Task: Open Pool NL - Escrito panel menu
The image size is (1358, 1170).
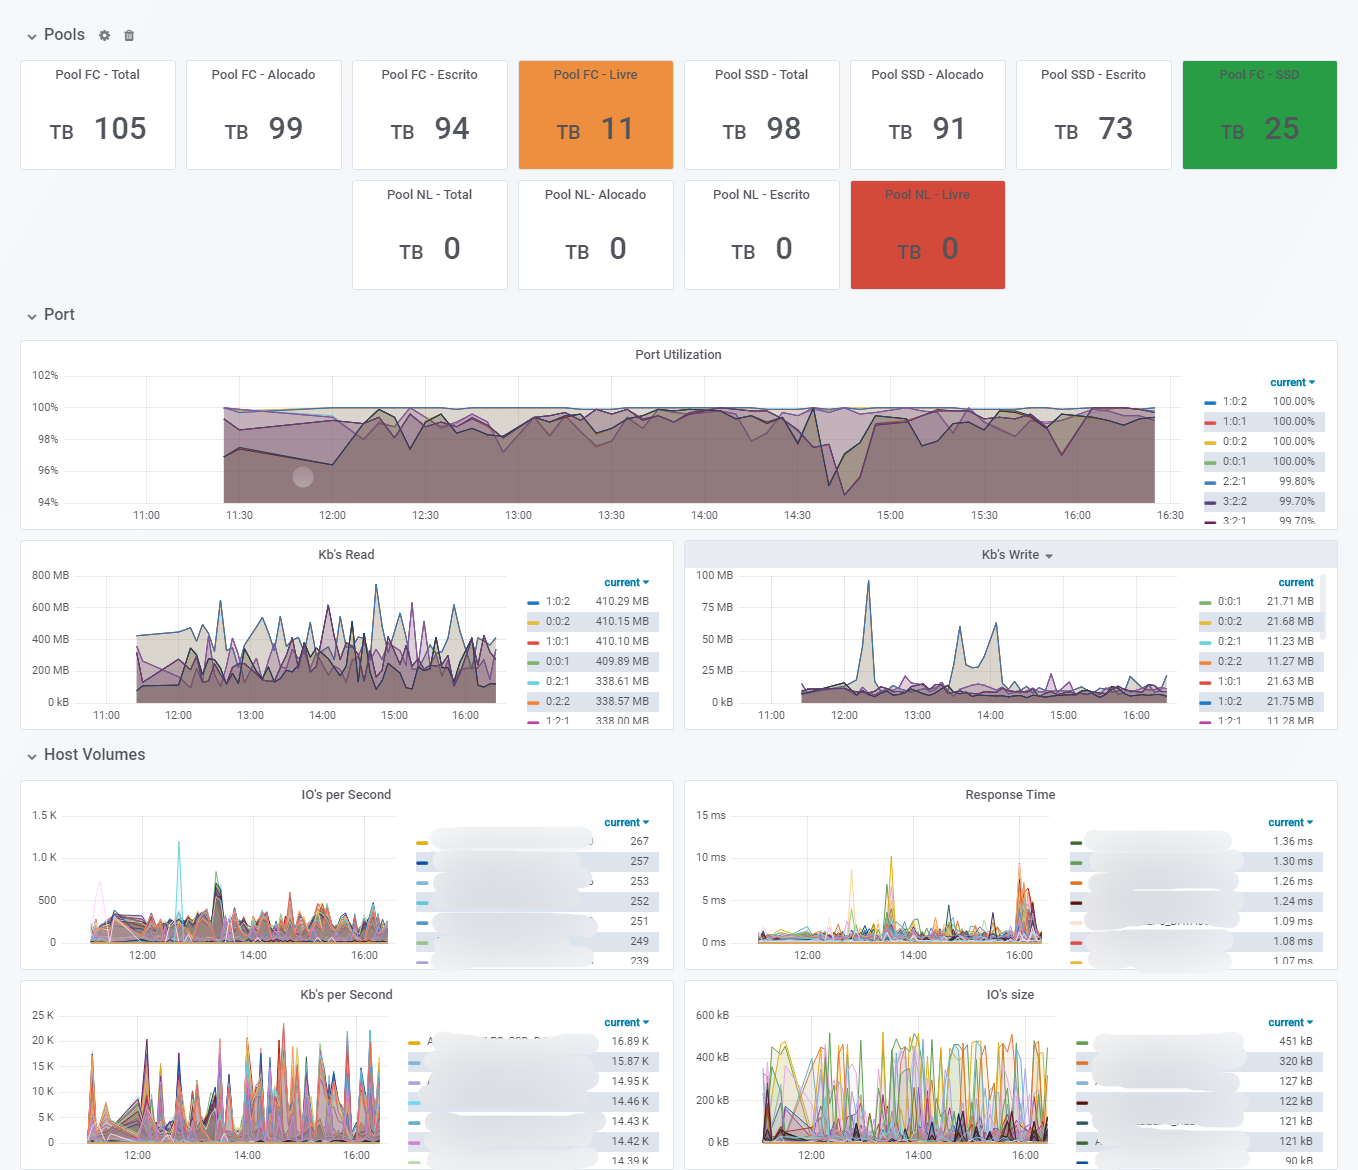Action: pyautogui.click(x=761, y=195)
